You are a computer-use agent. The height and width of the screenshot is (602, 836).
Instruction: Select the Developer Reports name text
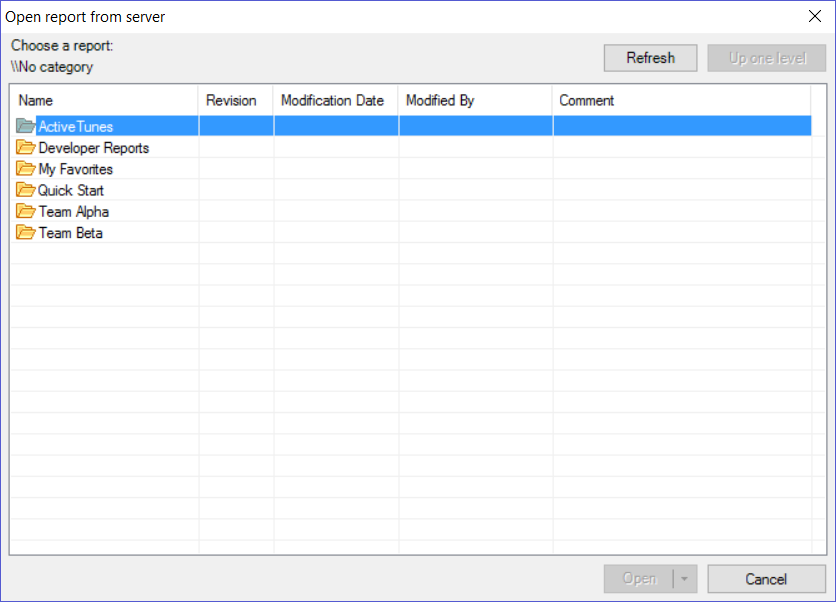click(94, 148)
